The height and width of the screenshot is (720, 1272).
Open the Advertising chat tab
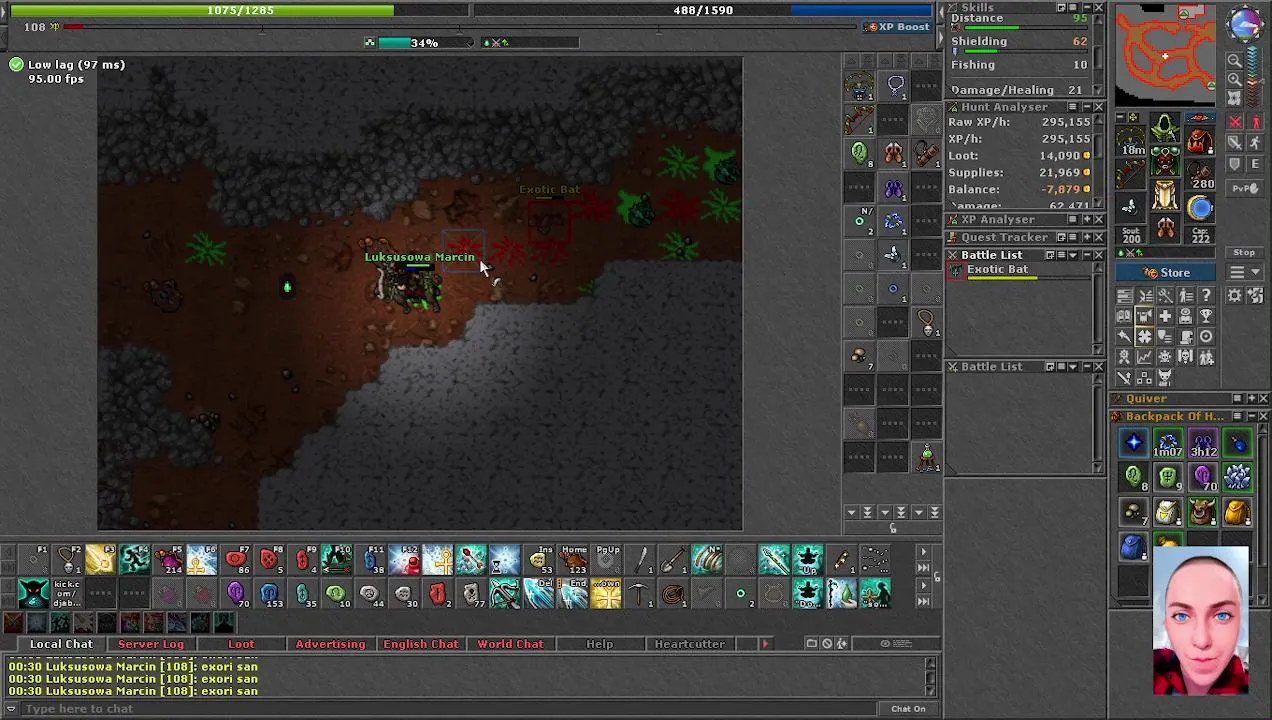(330, 644)
